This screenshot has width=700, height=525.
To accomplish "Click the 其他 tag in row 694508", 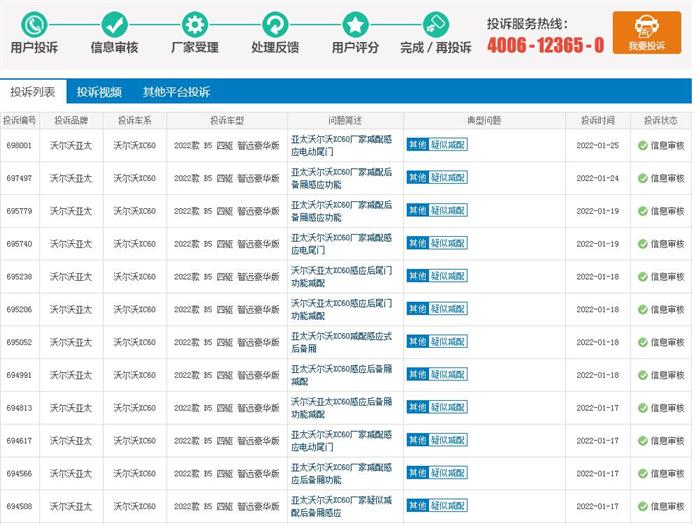I will pos(417,506).
